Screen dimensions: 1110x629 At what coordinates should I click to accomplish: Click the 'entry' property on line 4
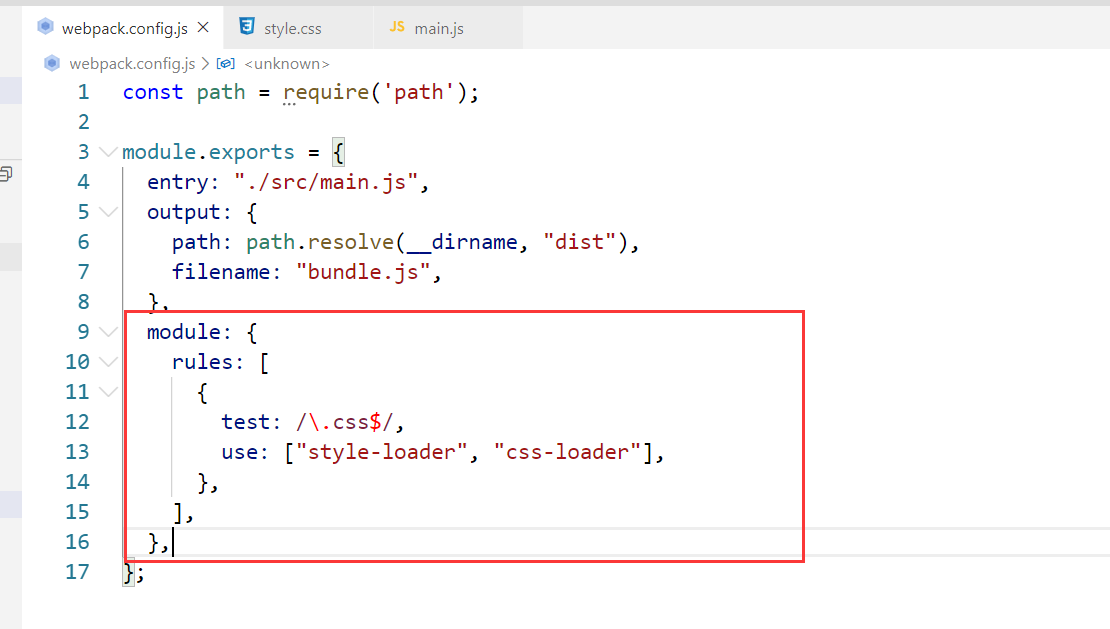coord(178,182)
